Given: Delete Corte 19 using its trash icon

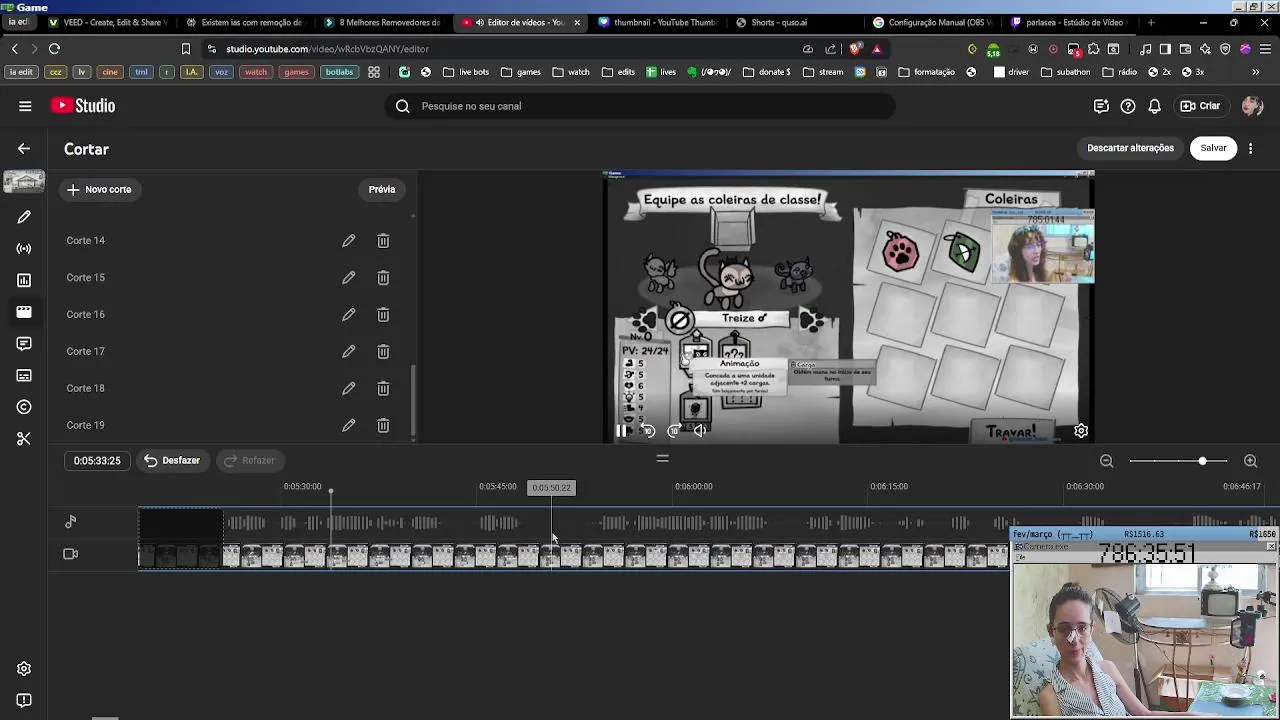Looking at the screenshot, I should click(x=383, y=426).
